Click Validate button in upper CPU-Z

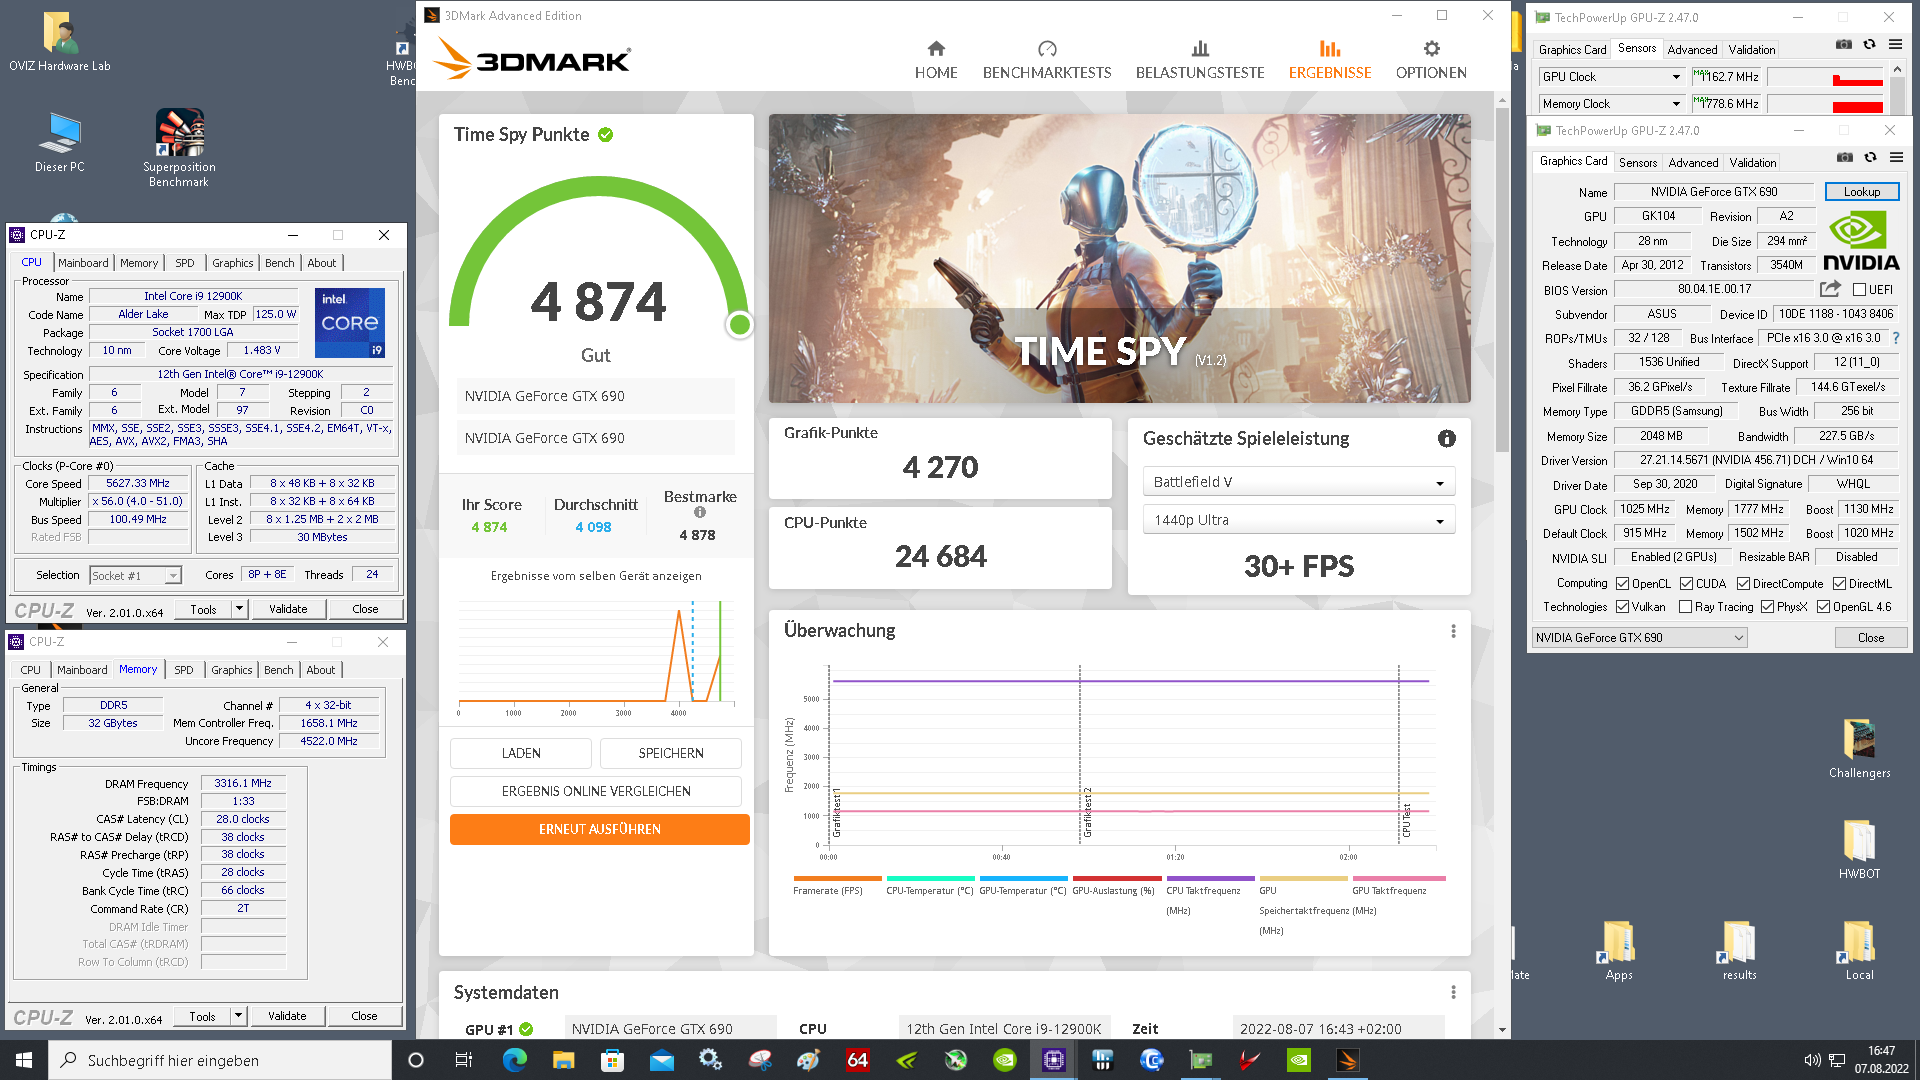tap(288, 609)
